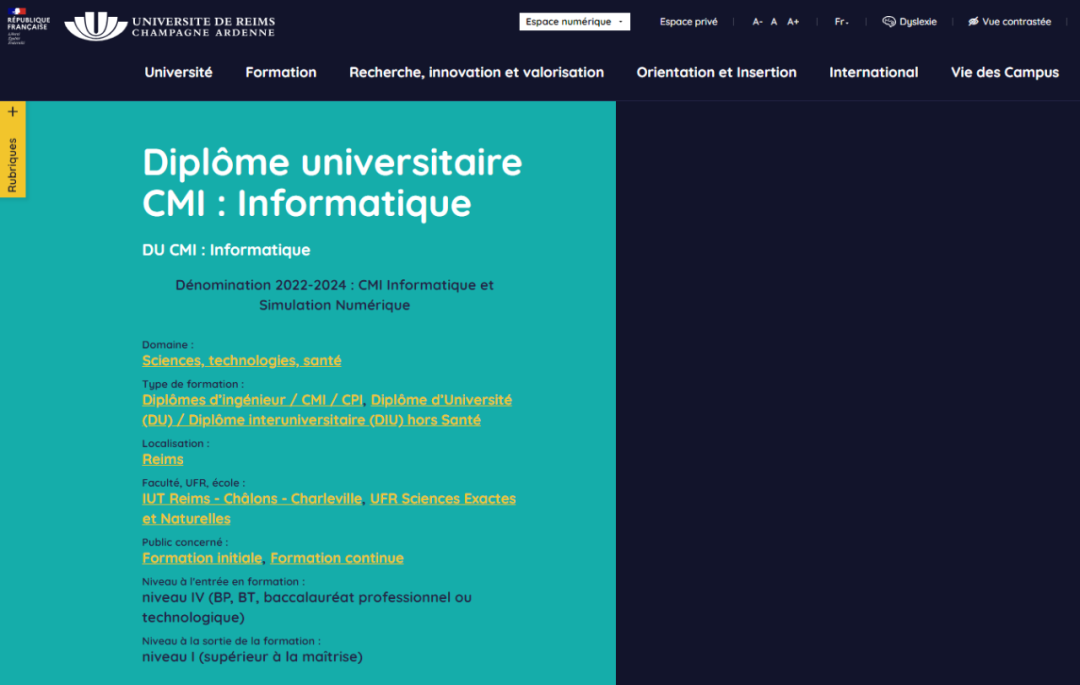Open the Fr language selector
Screen dimensions: 1080x685
pyautogui.click(x=841, y=21)
